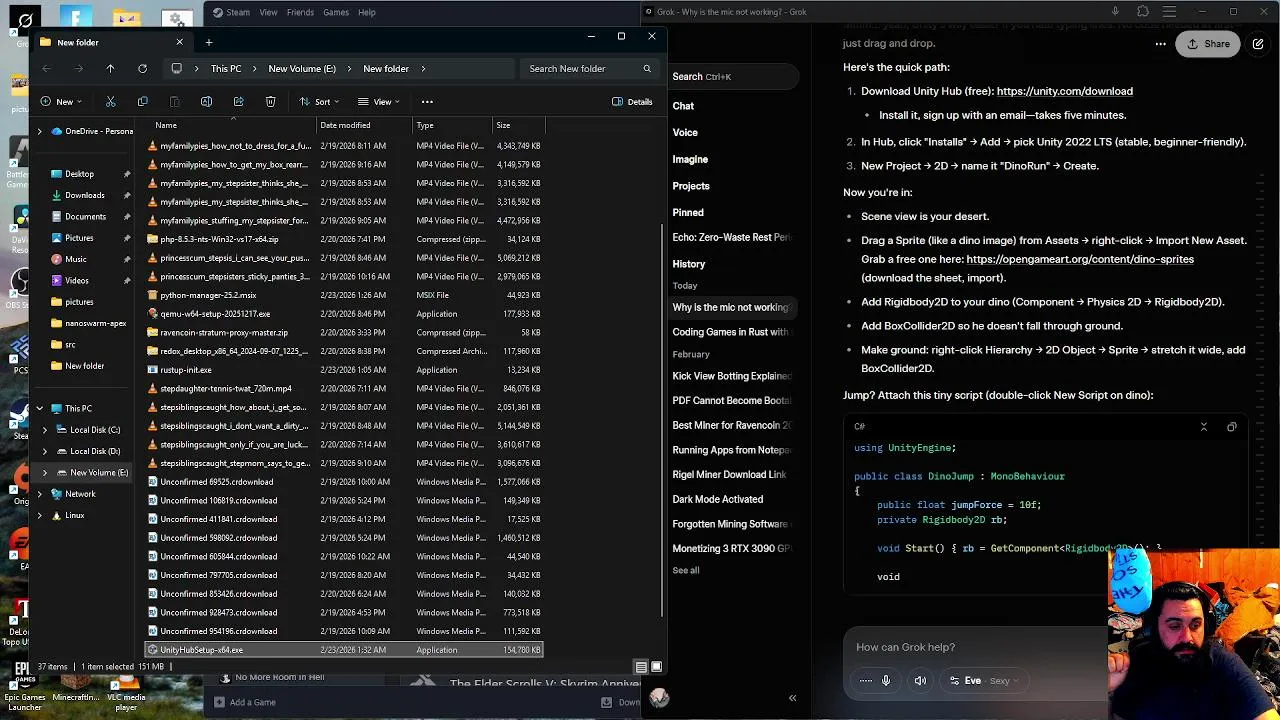
Task: Open Steam's Help menu
Action: pyautogui.click(x=367, y=12)
